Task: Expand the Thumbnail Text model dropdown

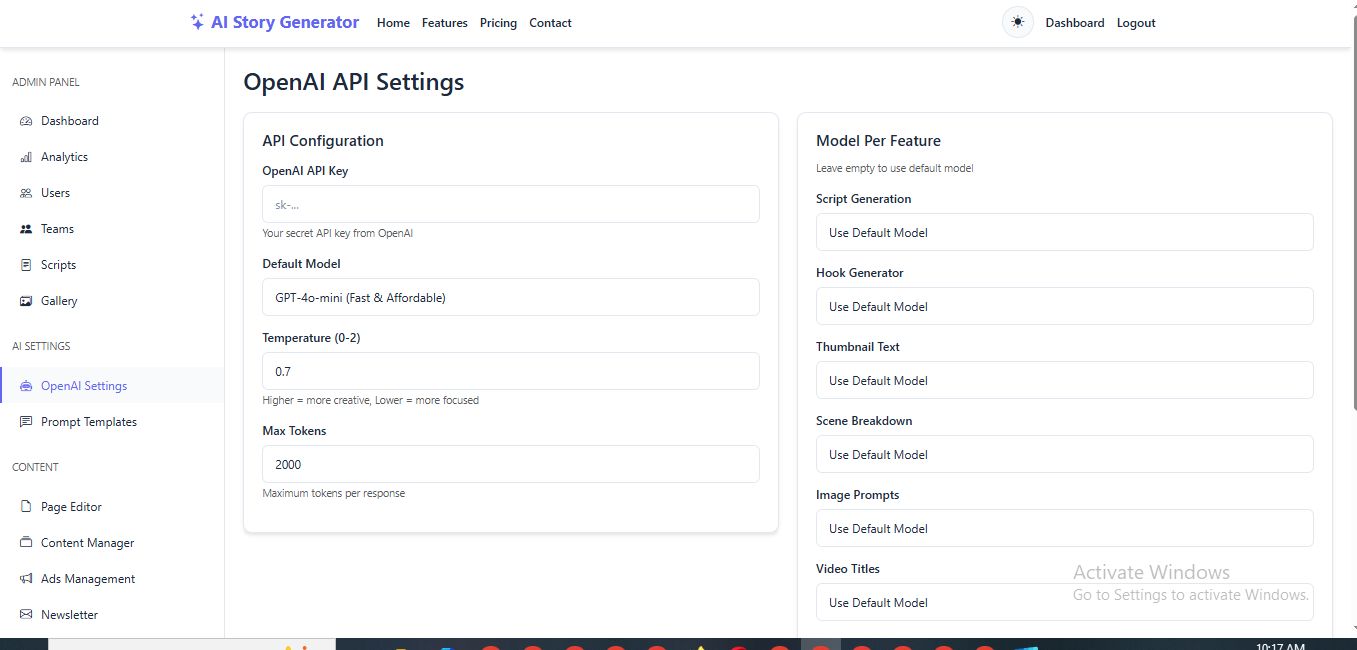Action: point(1064,380)
